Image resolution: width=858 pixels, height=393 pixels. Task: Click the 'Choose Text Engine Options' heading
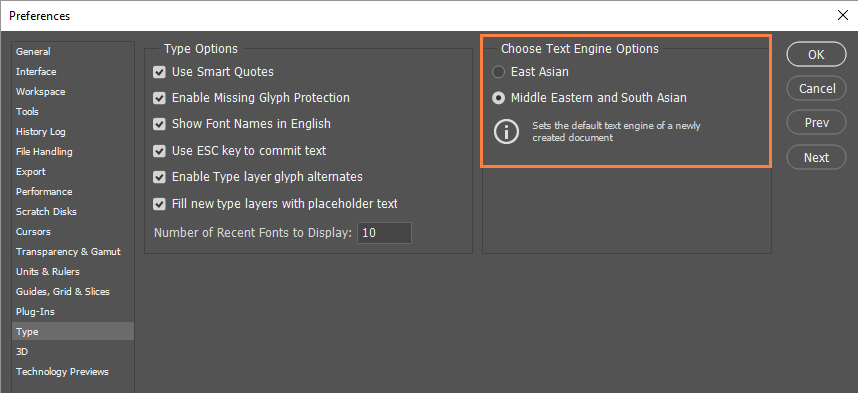pos(579,49)
